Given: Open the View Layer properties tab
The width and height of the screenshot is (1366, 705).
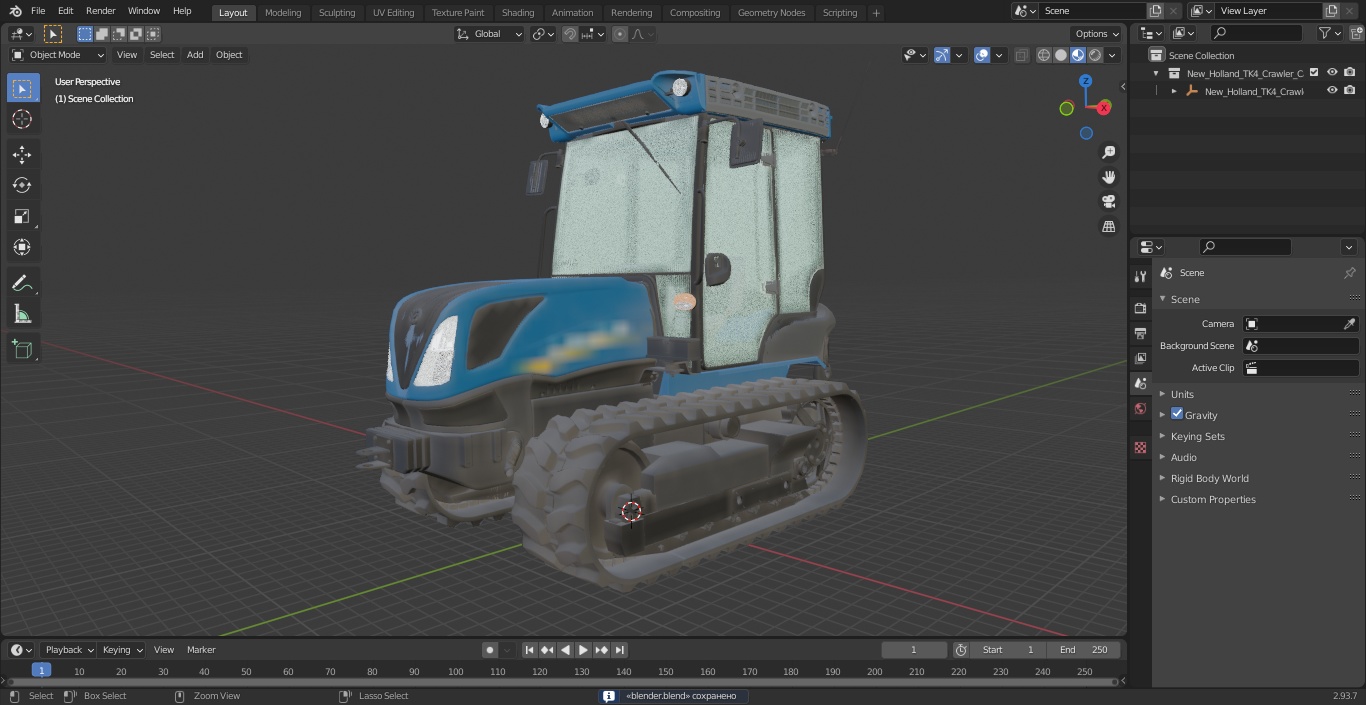Looking at the screenshot, I should click(1140, 358).
